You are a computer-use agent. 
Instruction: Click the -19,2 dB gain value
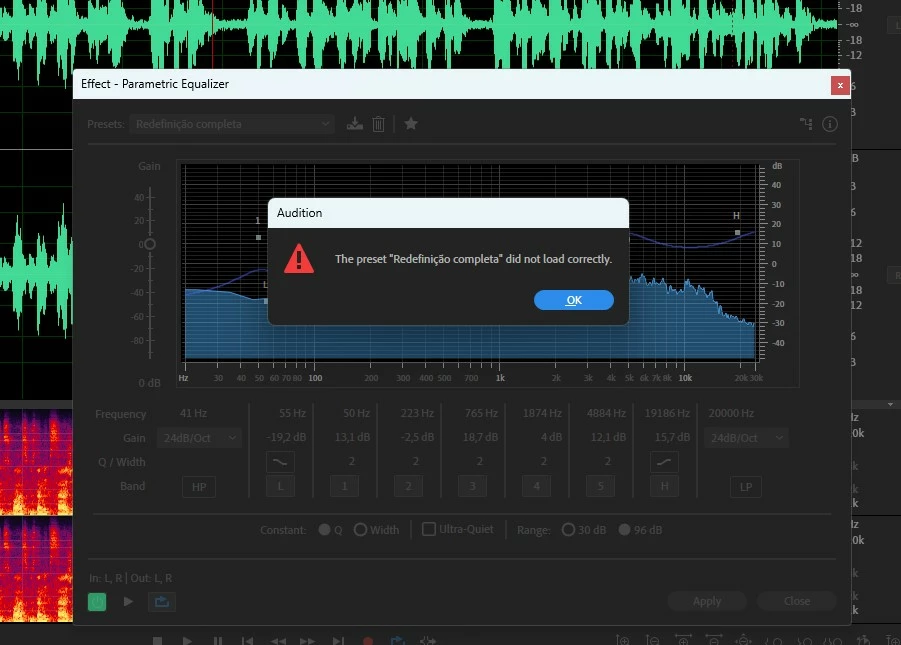286,437
